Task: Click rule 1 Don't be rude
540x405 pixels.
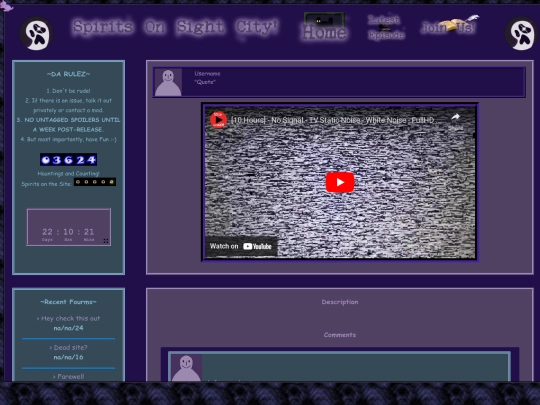Action: [69, 91]
